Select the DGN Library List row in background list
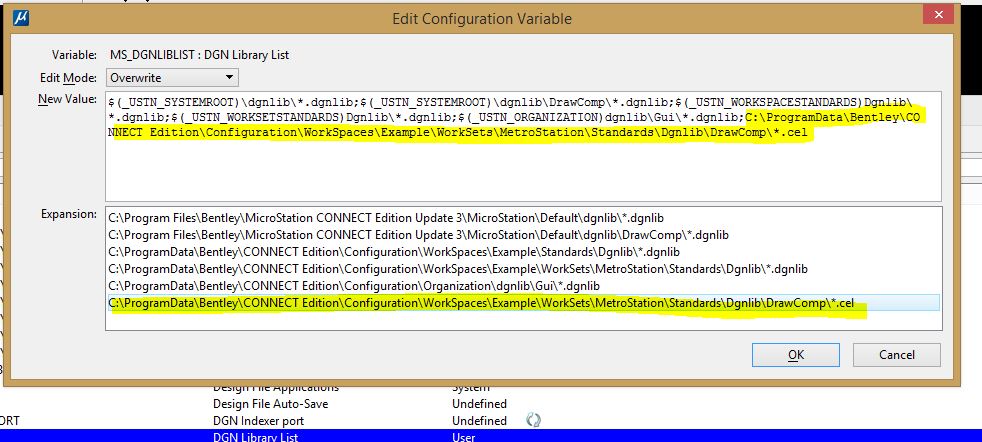The height and width of the screenshot is (442, 982). 491,436
